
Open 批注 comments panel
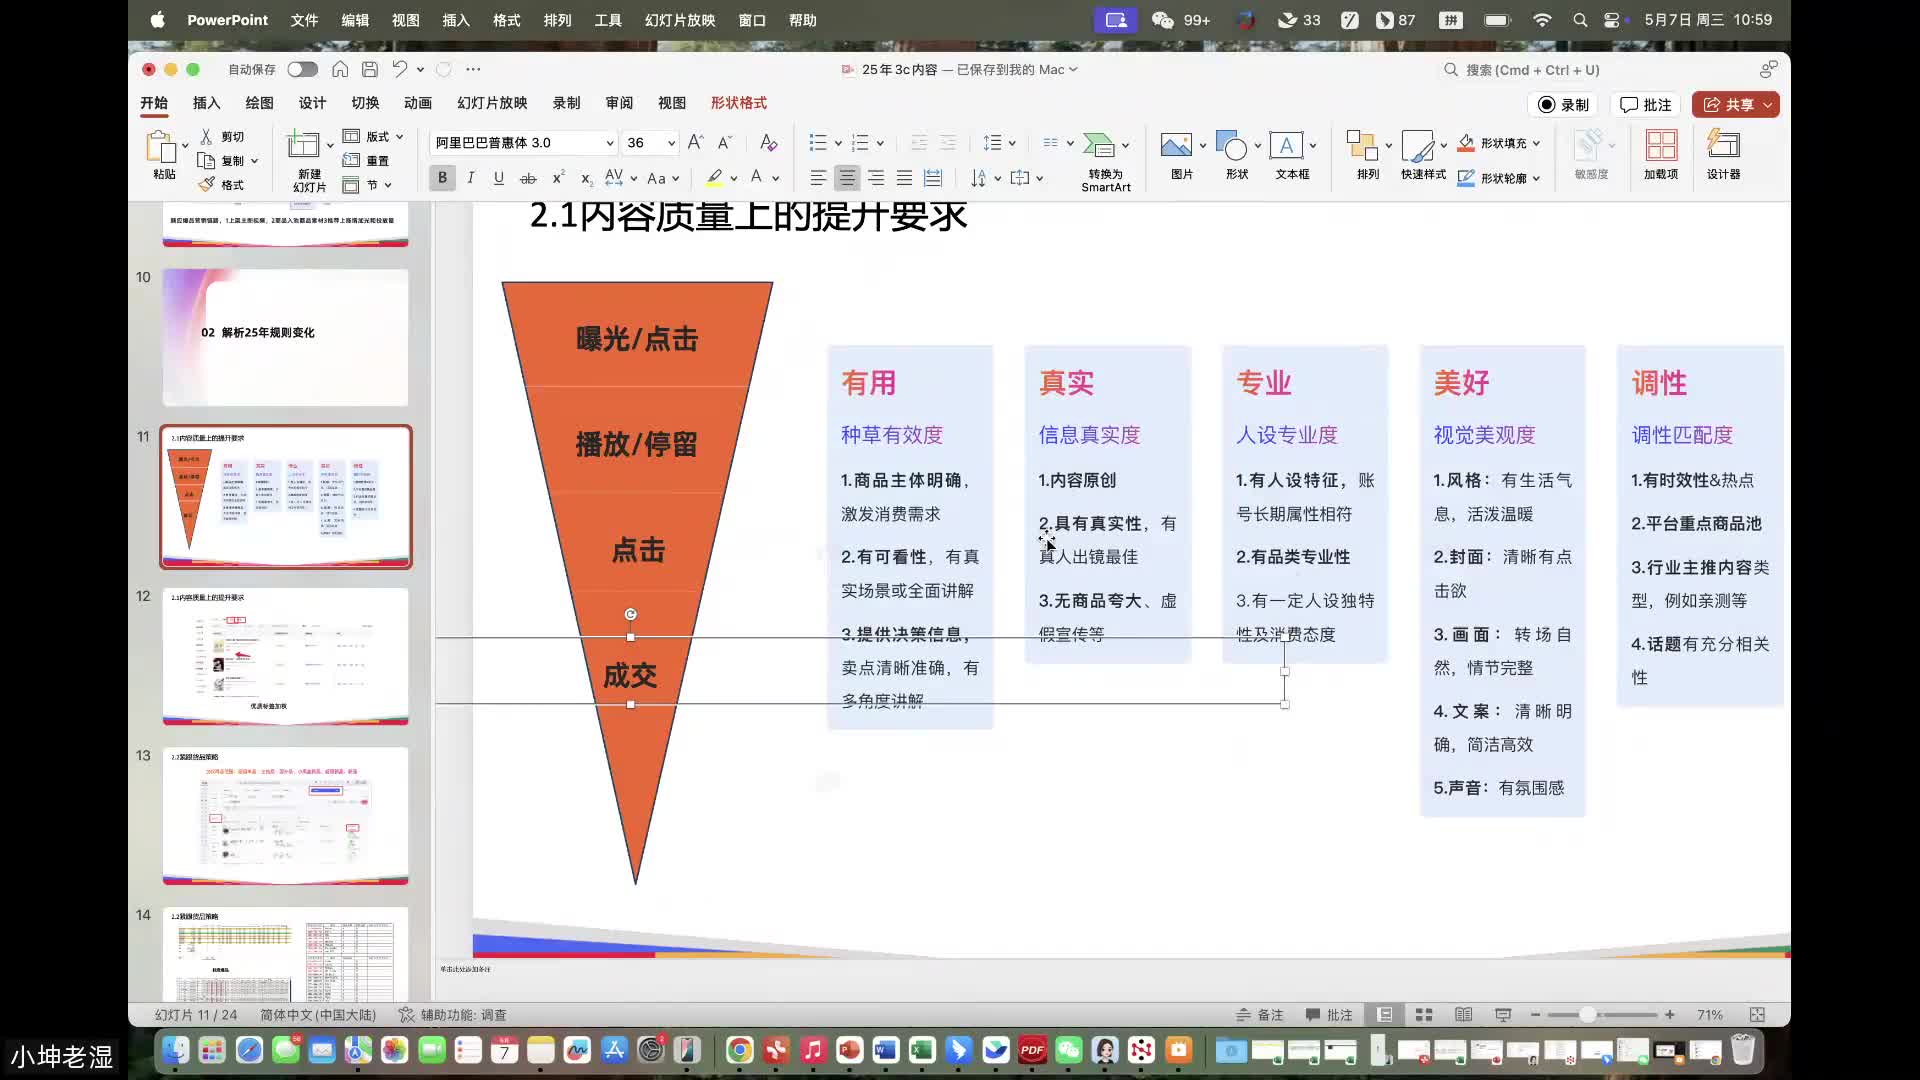tap(1645, 104)
